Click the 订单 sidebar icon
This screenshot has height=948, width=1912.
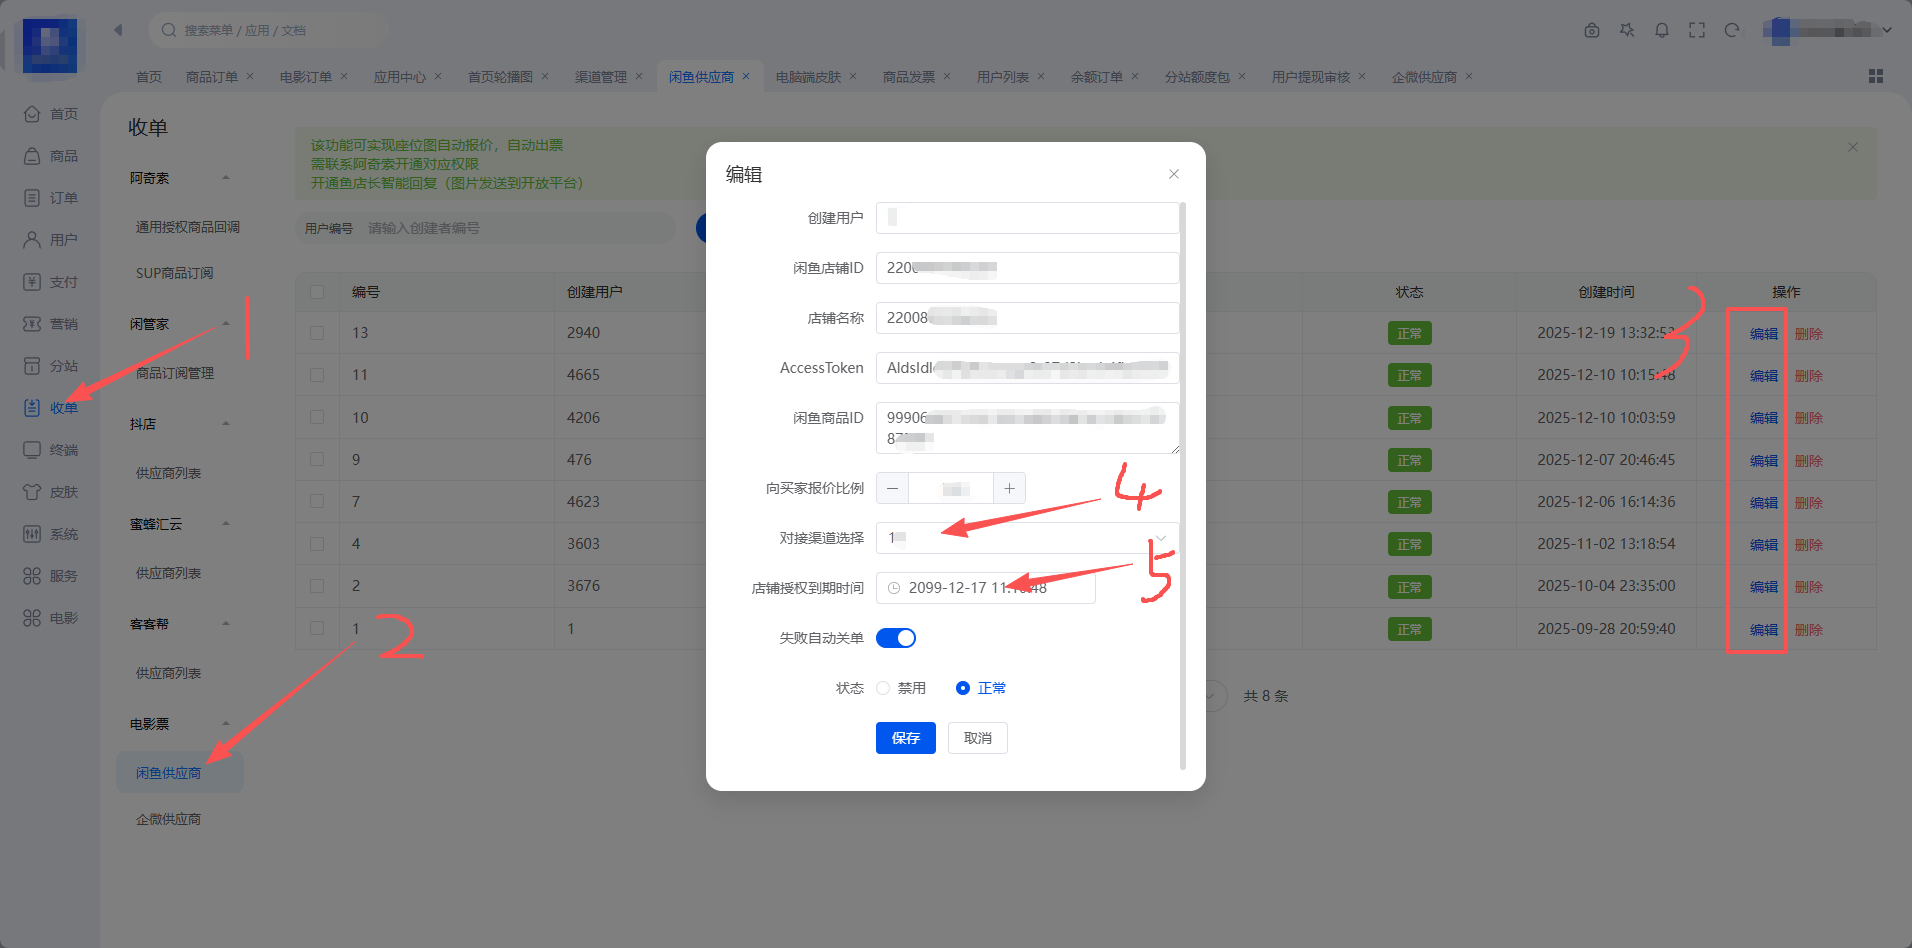32,198
